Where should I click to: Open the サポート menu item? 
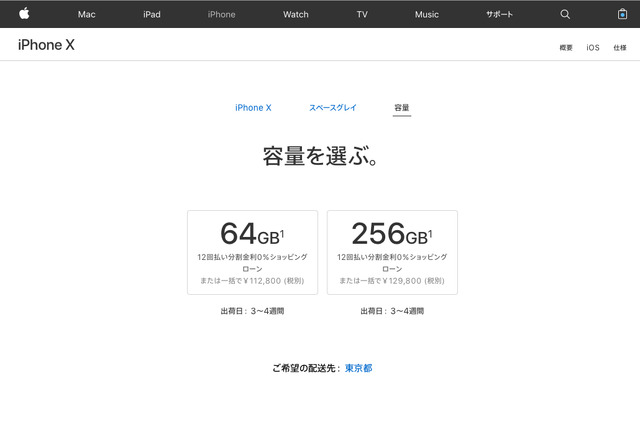(499, 14)
